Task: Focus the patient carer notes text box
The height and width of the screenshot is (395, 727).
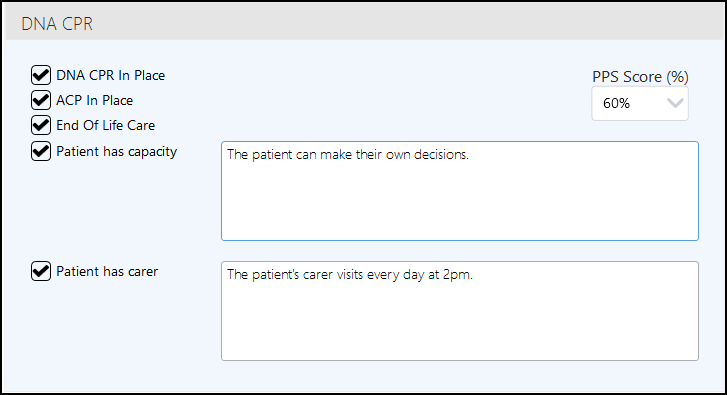Action: click(460, 311)
